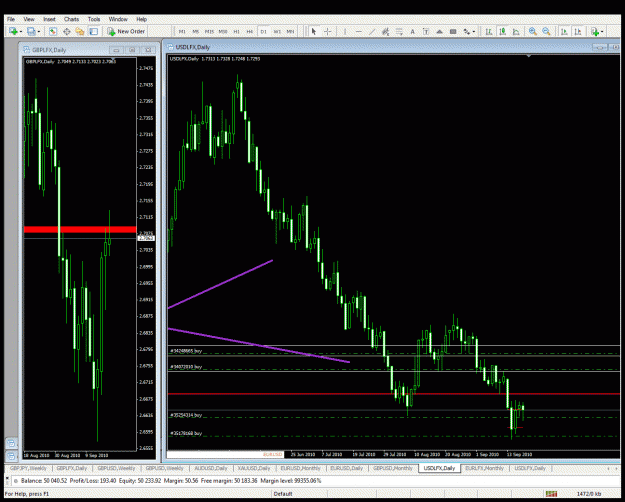Switch to XAUUSD,Daily chart tab
This screenshot has height=502, width=625.
254,468
